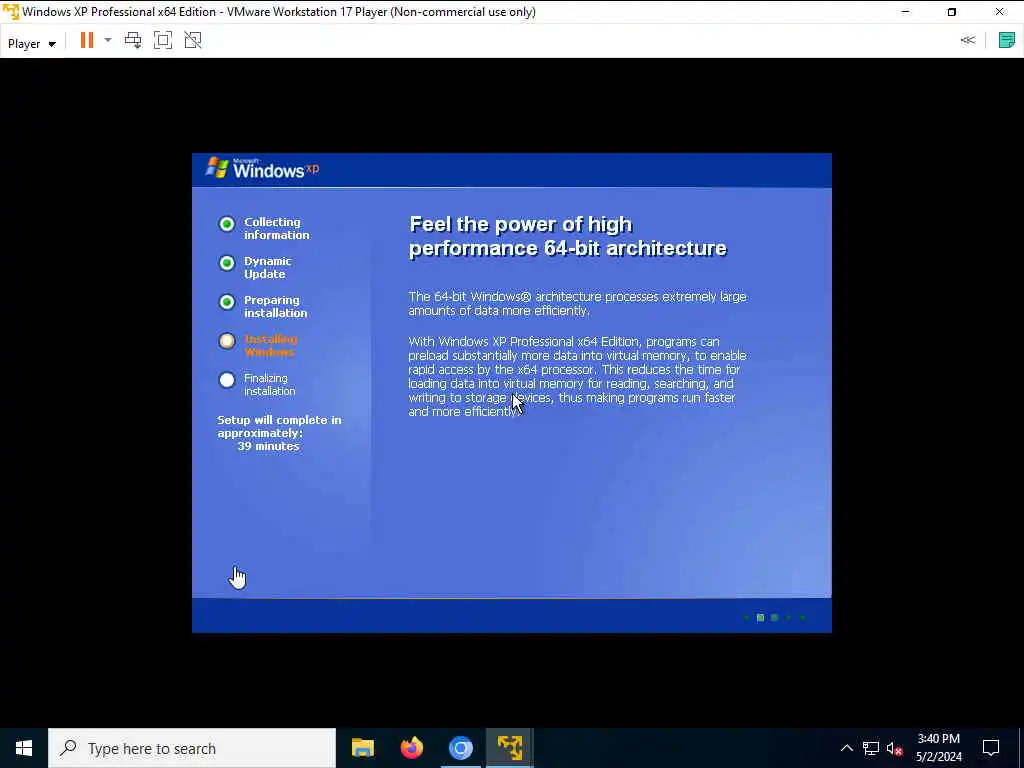Expand the power options dropdown arrow
Image resolution: width=1024 pixels, height=768 pixels.
[108, 40]
